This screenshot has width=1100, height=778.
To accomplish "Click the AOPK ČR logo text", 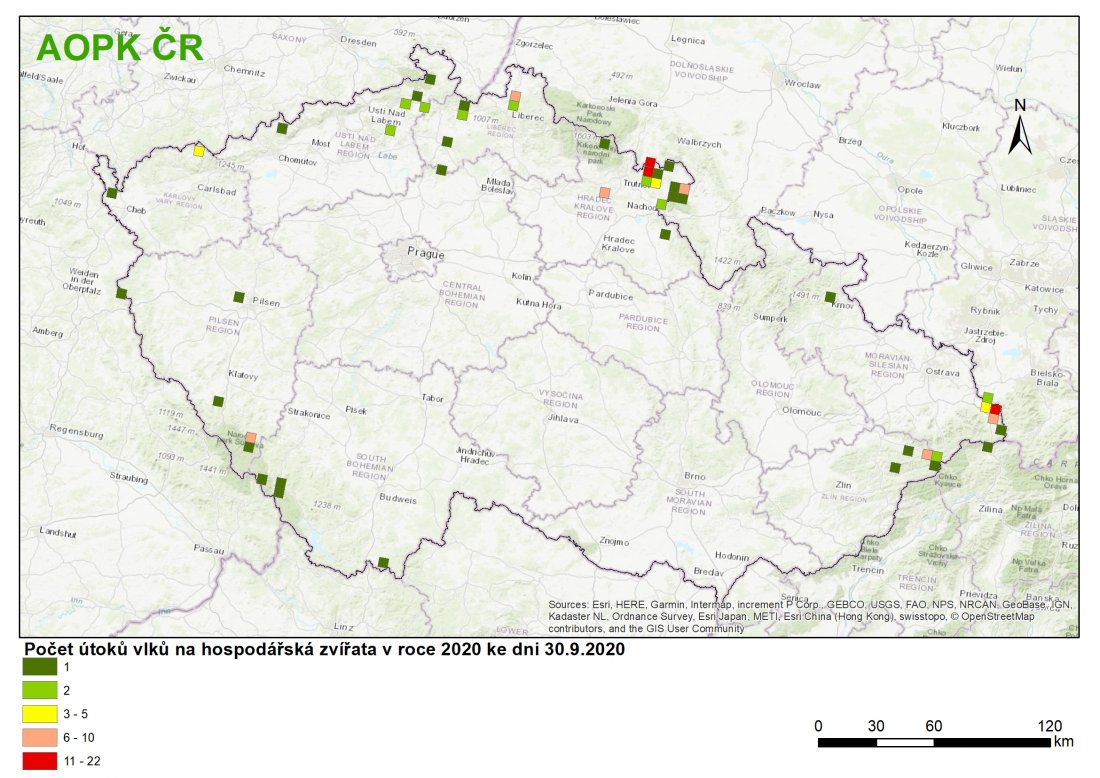I will (x=120, y=48).
